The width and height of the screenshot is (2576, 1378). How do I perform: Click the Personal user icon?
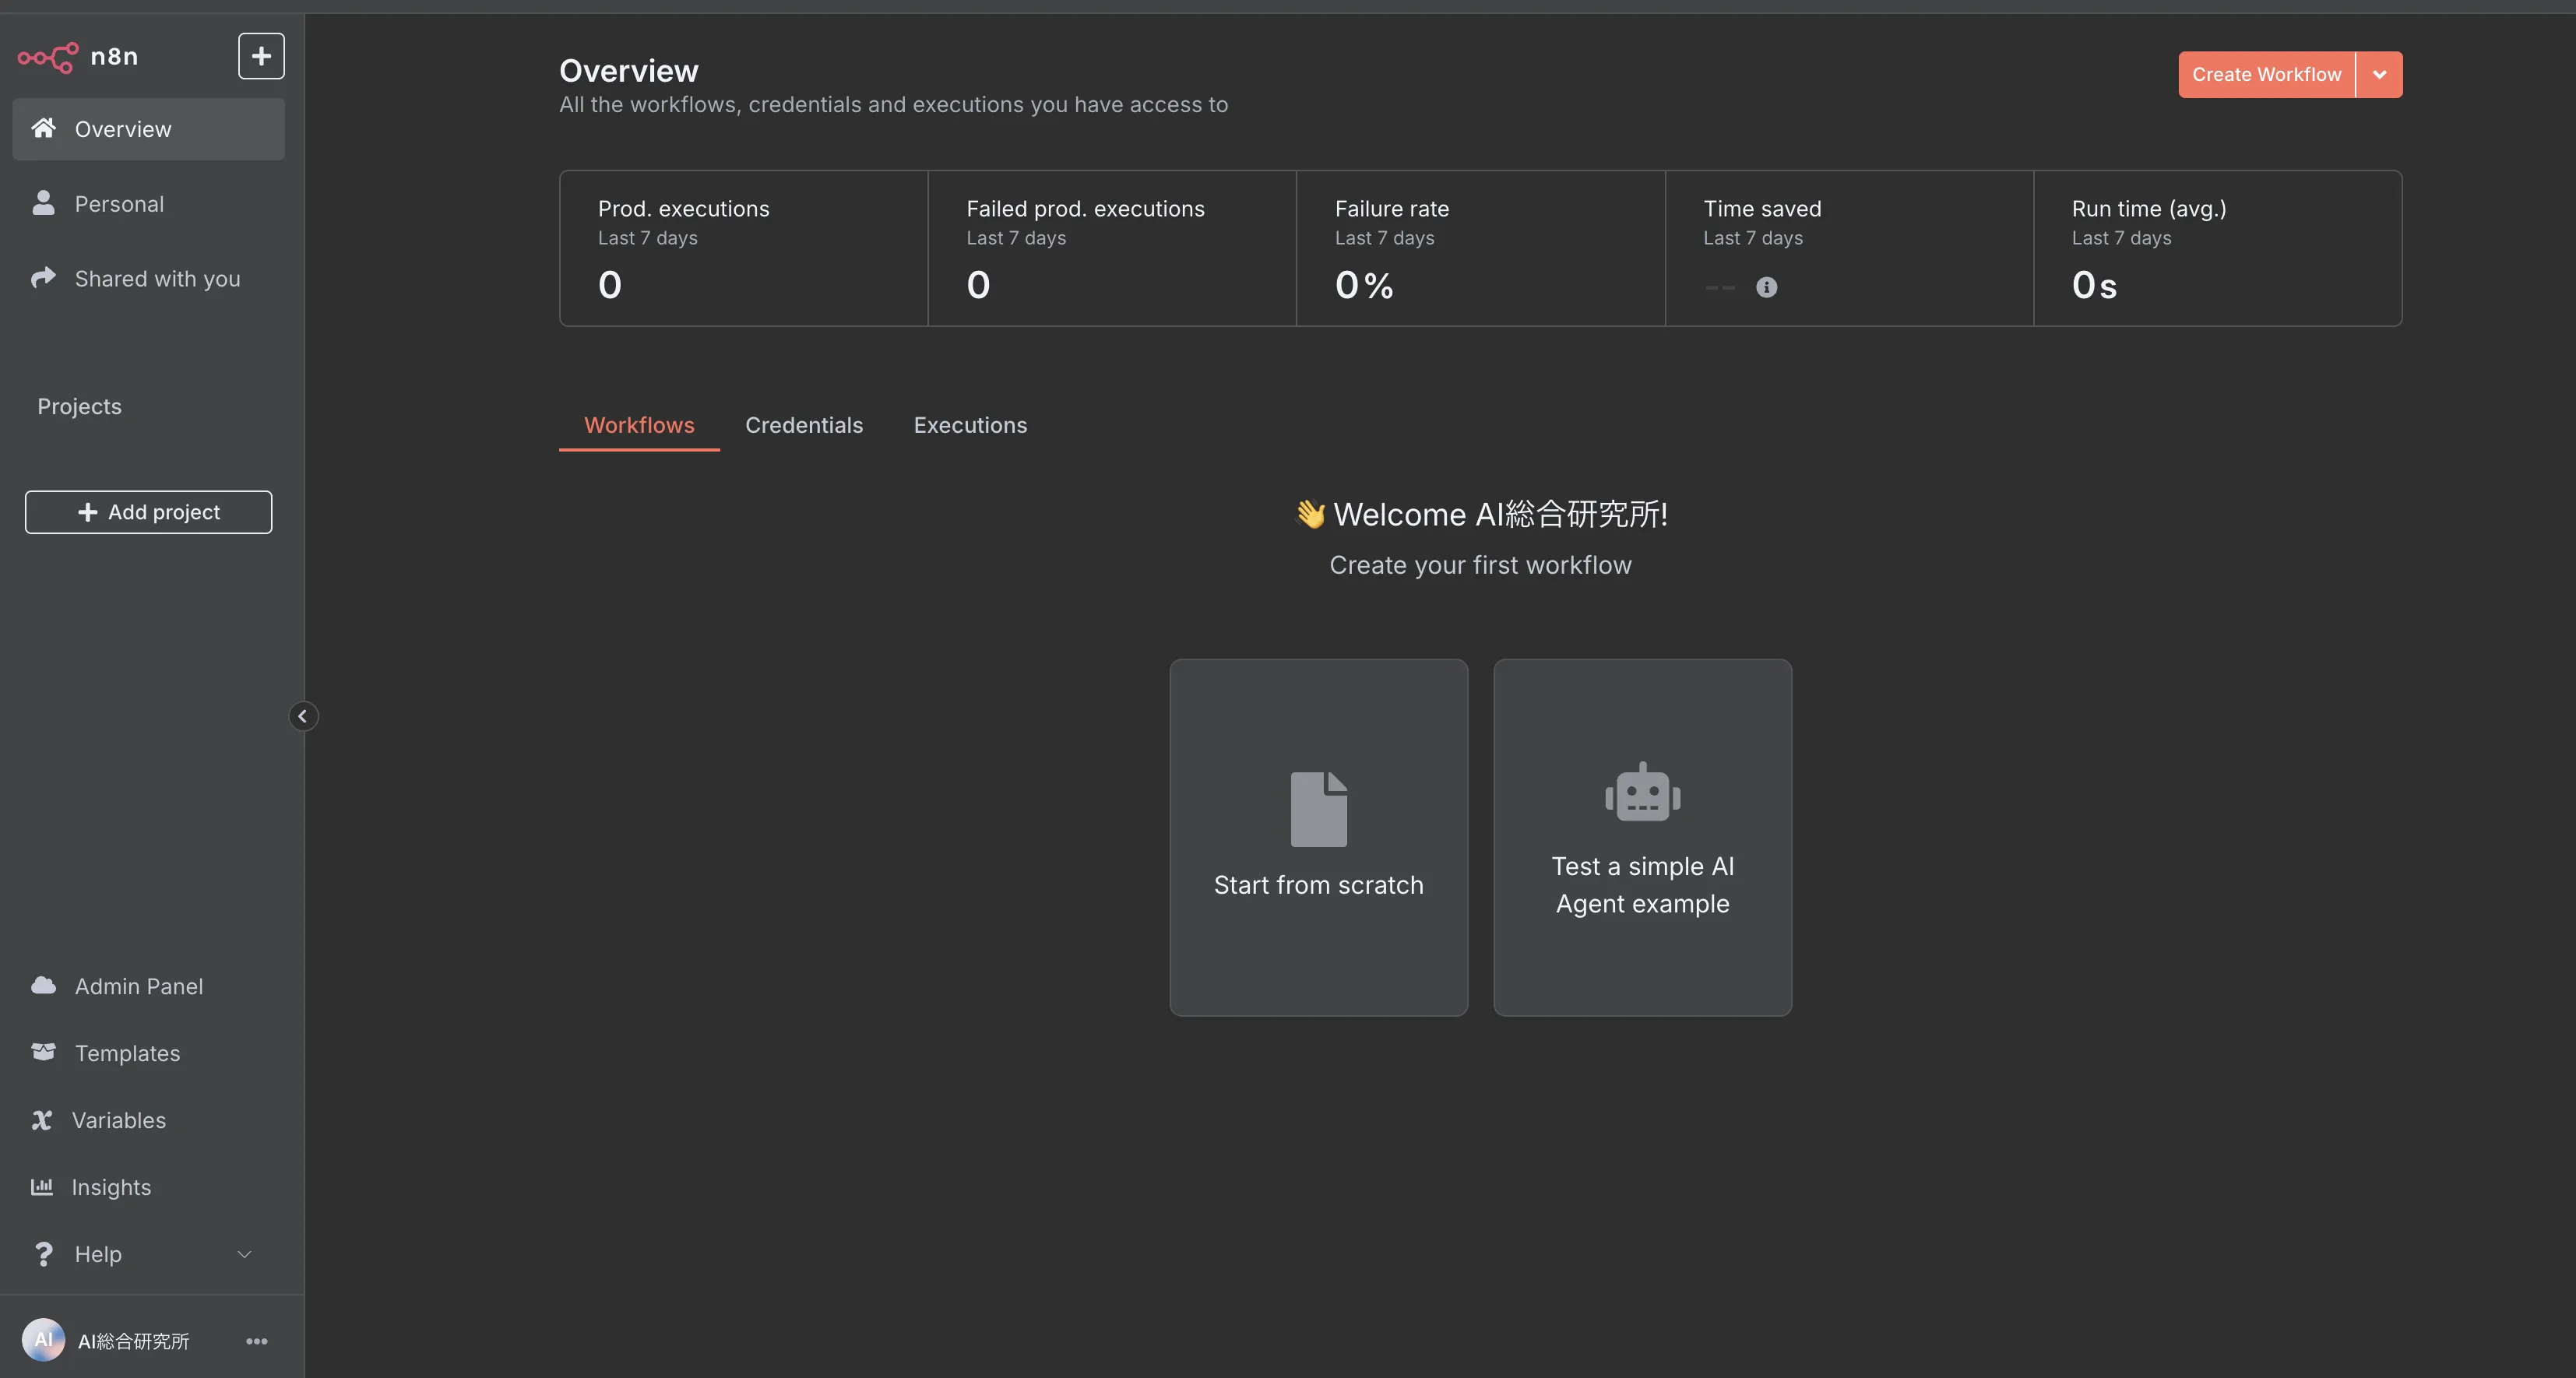coord(43,203)
